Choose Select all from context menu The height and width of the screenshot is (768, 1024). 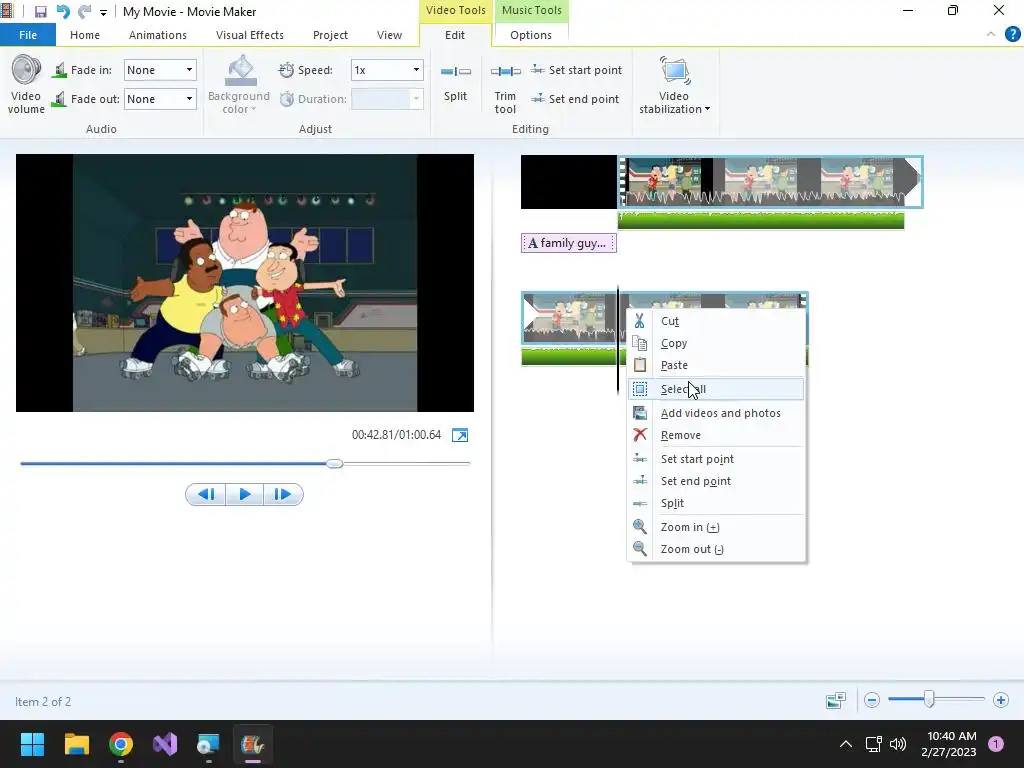(716, 389)
